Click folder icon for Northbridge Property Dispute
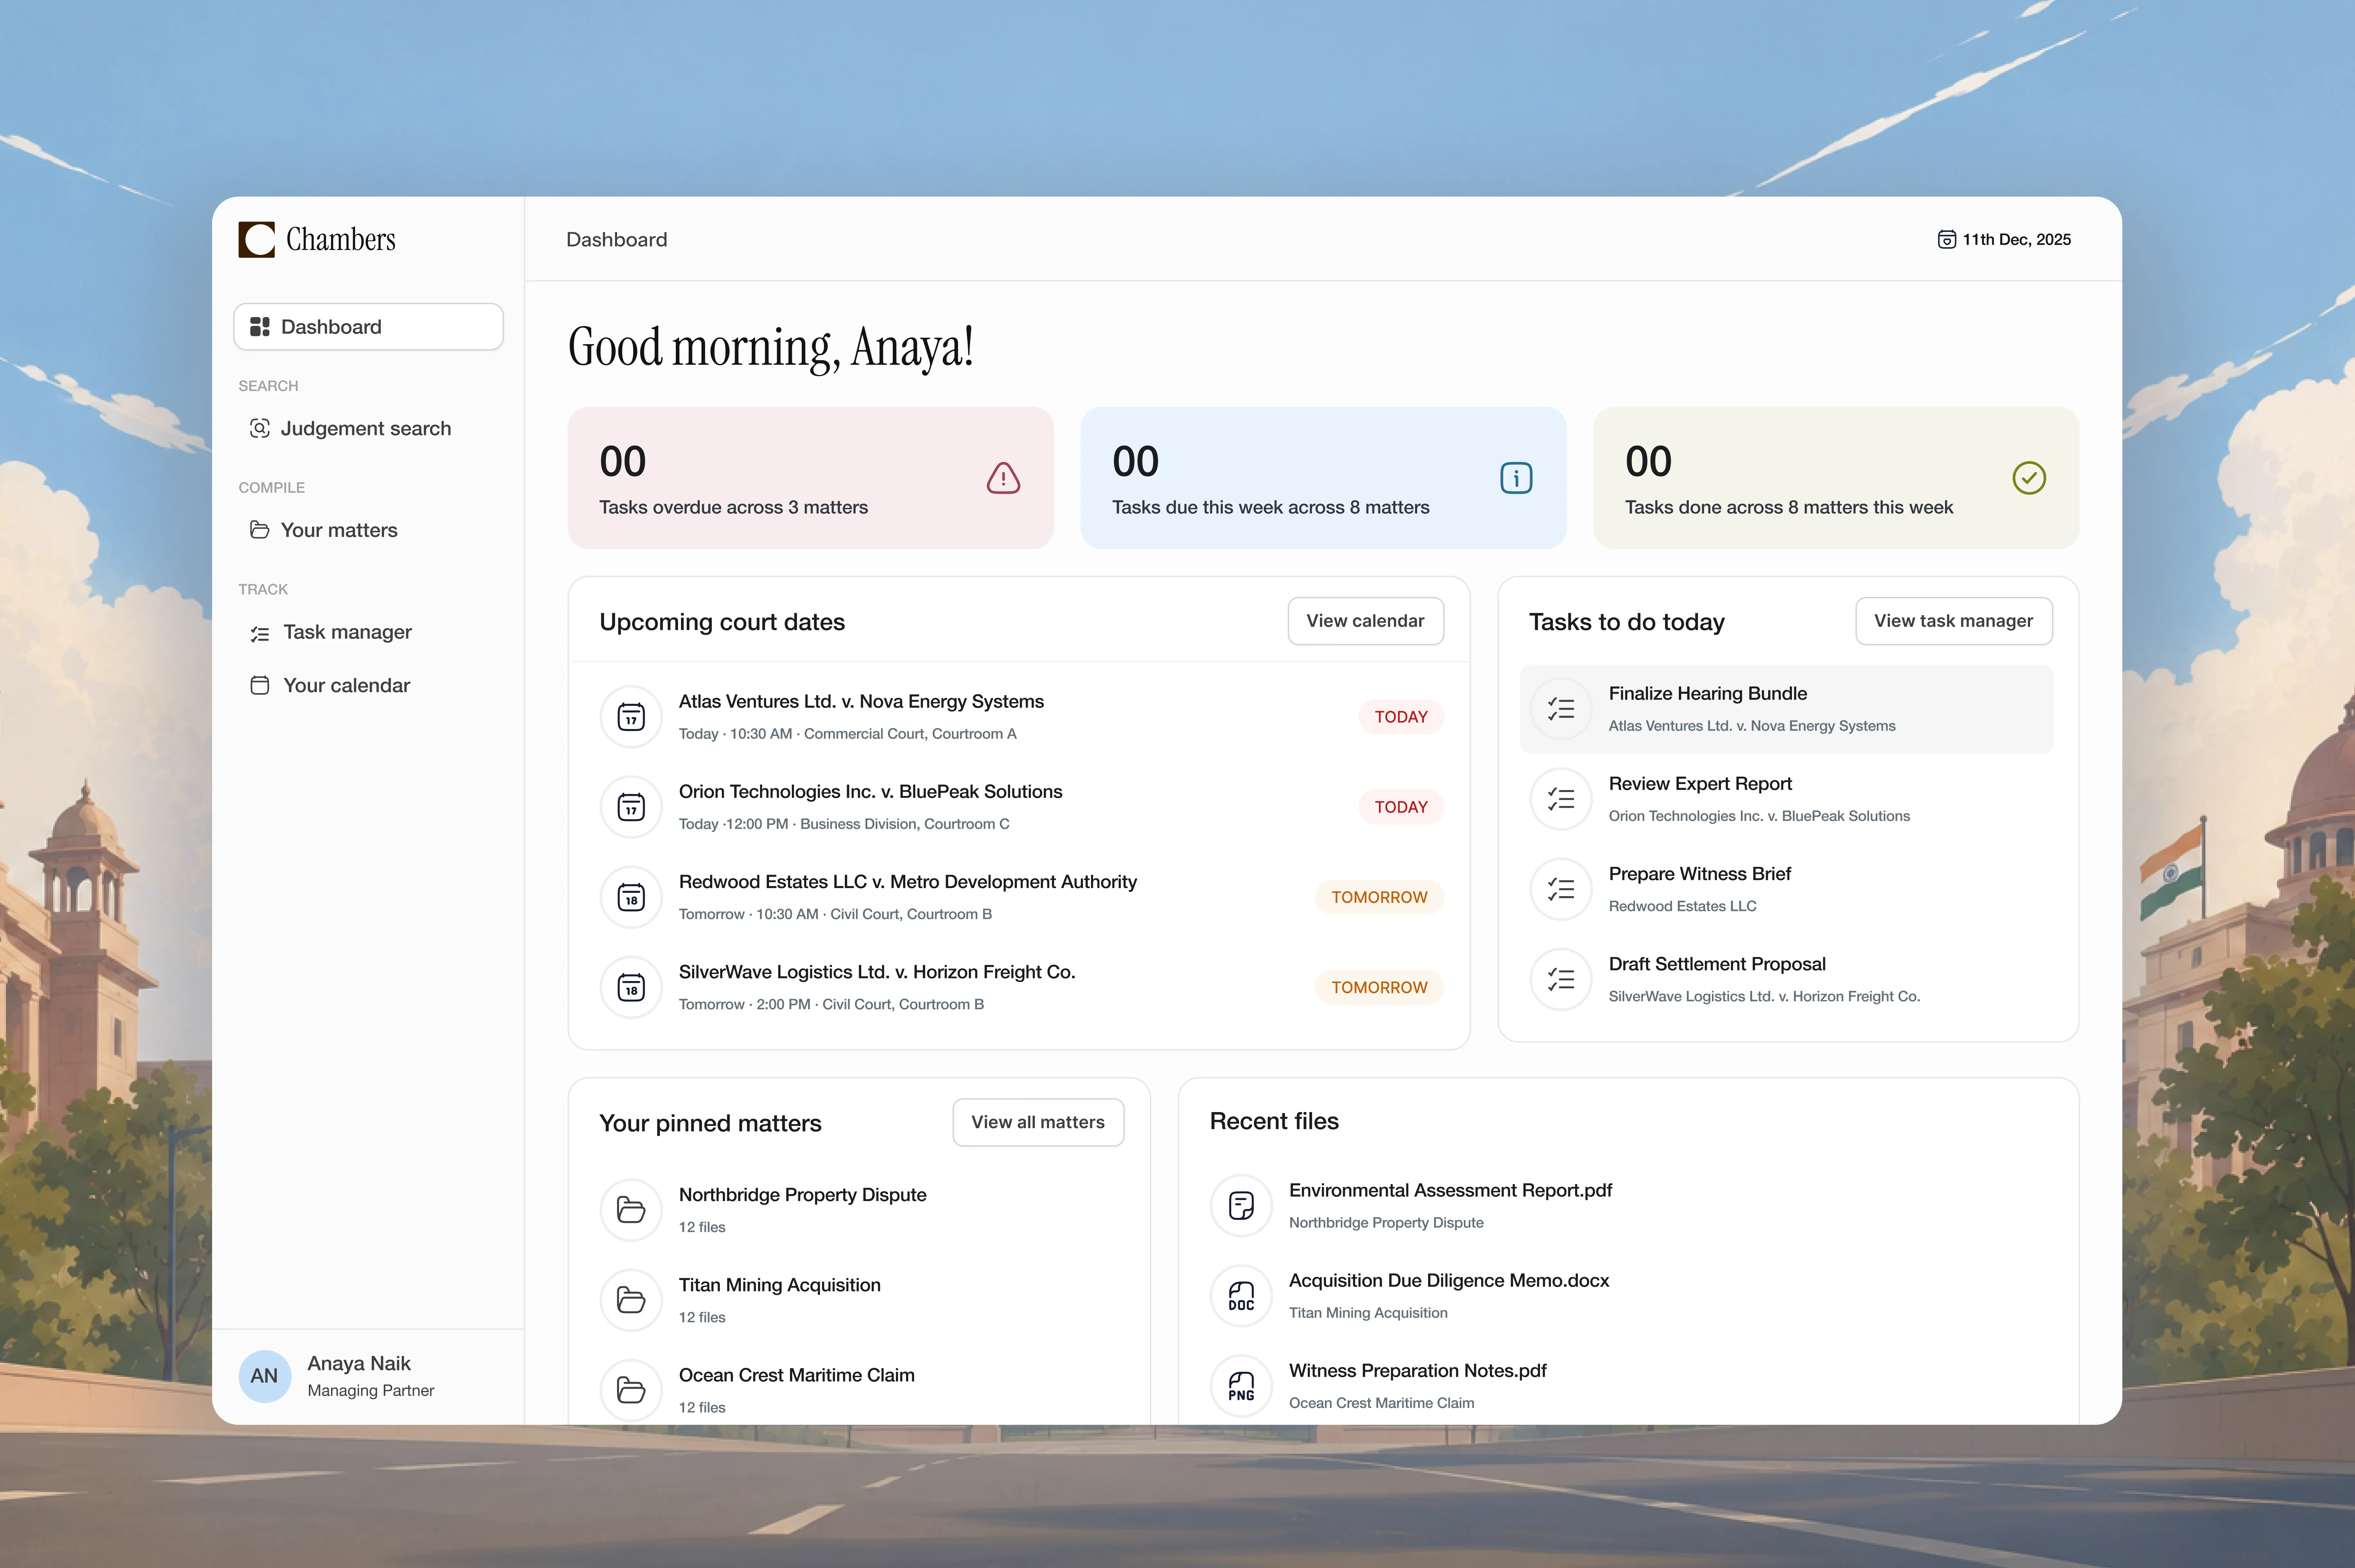This screenshot has width=2355, height=1568. (x=631, y=1210)
